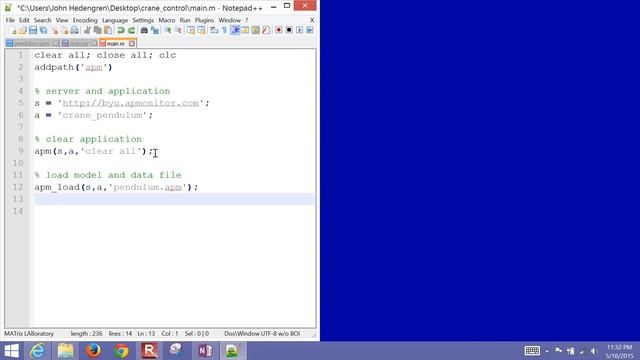Screen dimensions: 640x360
Task: Click 'Ln : 13' in the status bar
Action: coord(146,333)
